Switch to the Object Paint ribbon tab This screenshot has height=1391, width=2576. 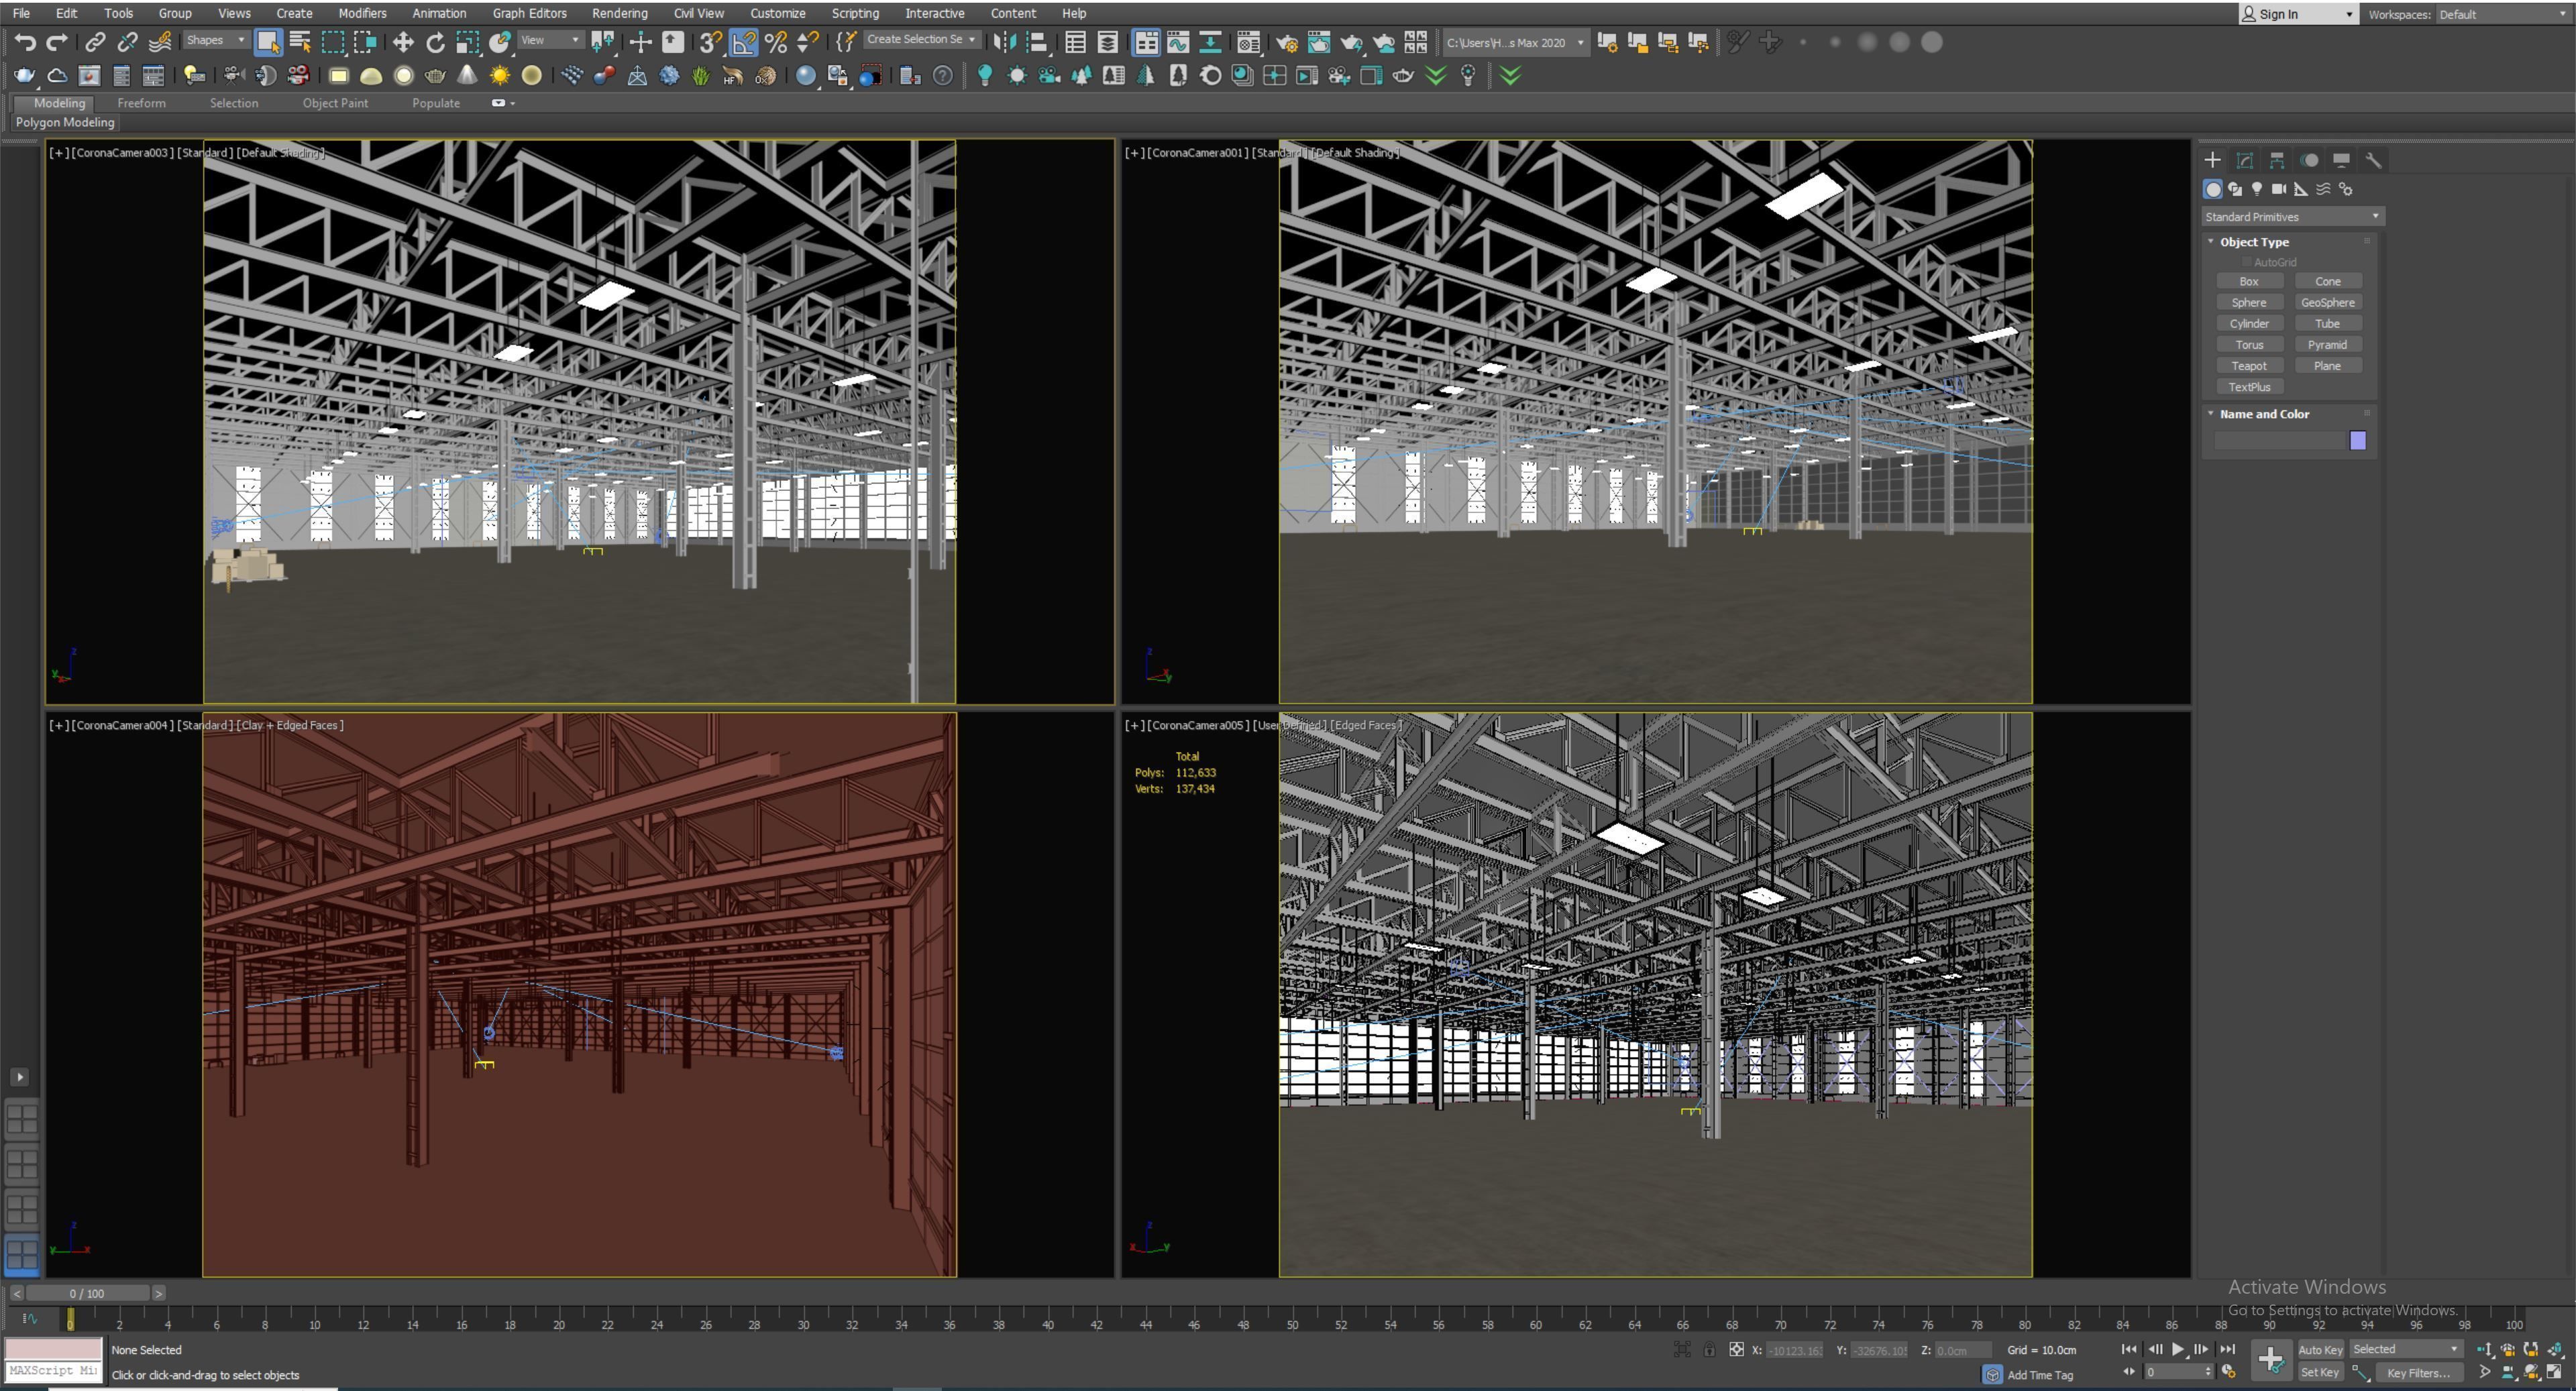(335, 103)
